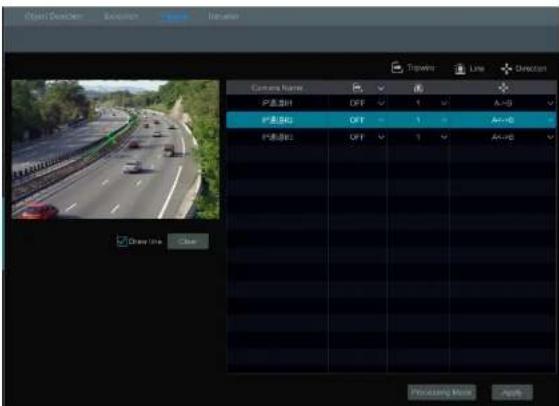Click the Line legend icon
The image size is (559, 406).
tap(460, 68)
